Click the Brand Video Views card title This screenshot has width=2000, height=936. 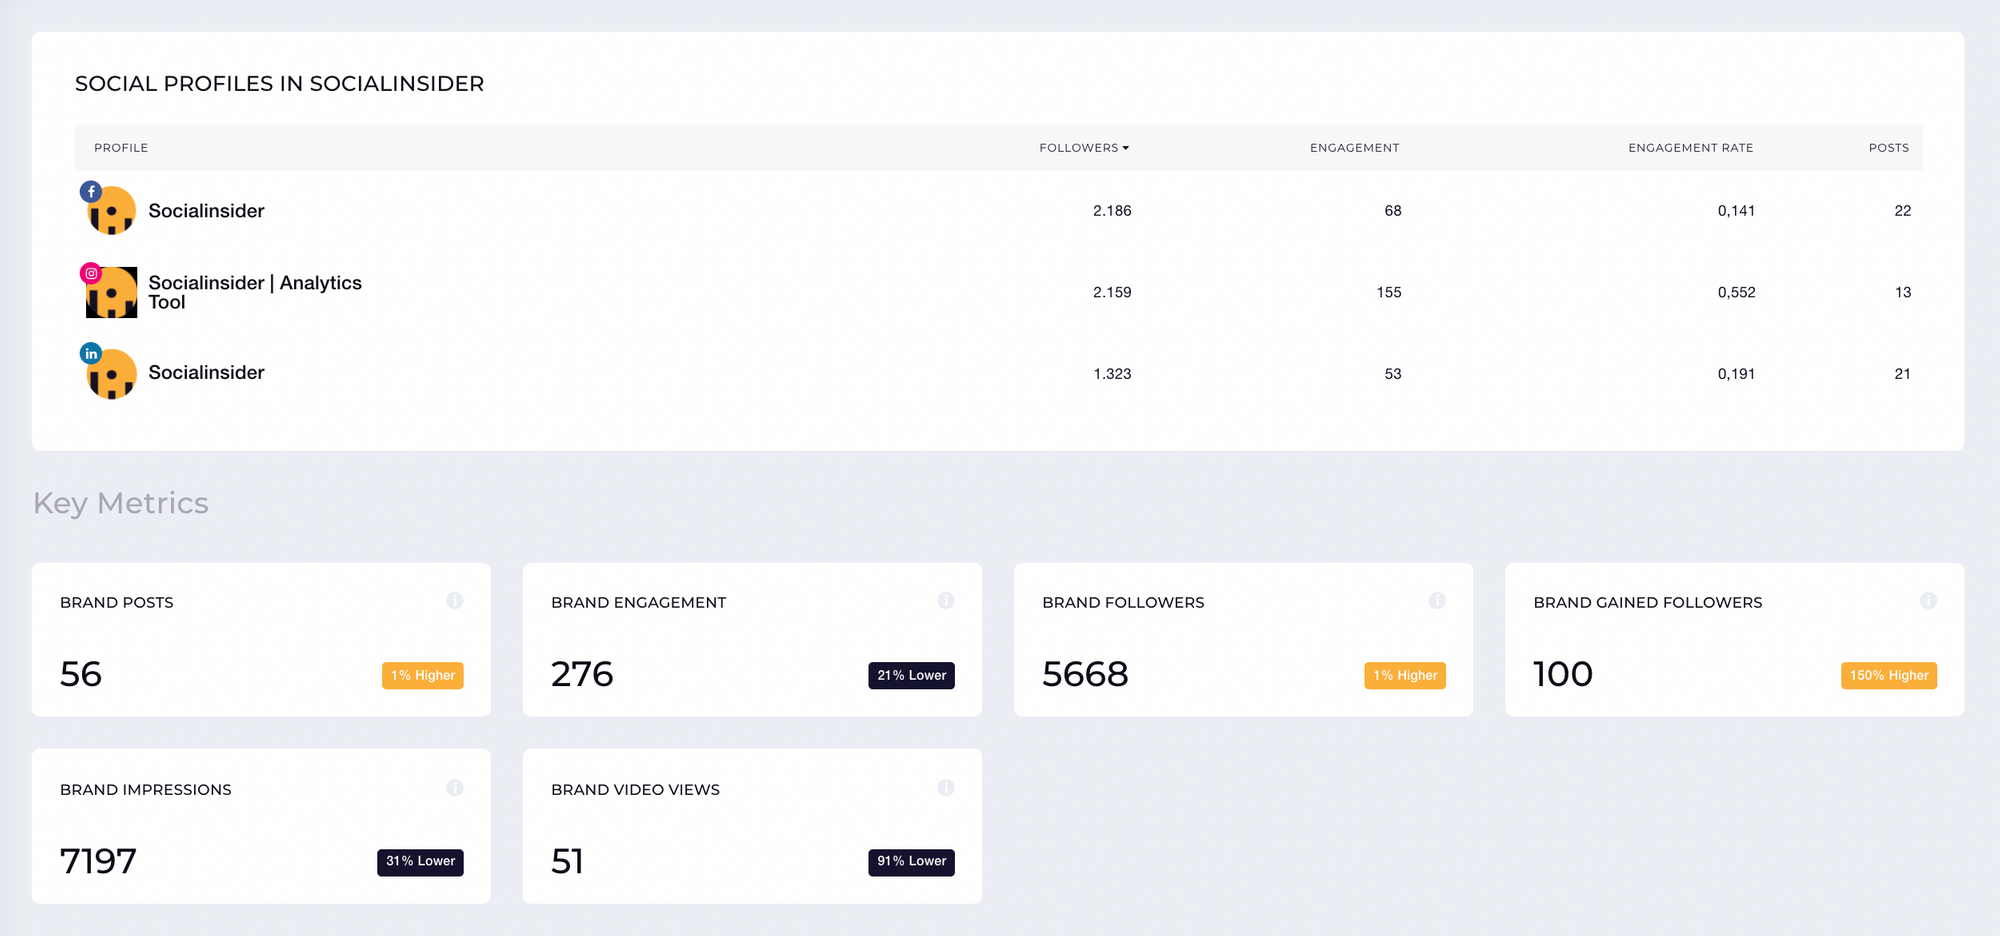(635, 790)
